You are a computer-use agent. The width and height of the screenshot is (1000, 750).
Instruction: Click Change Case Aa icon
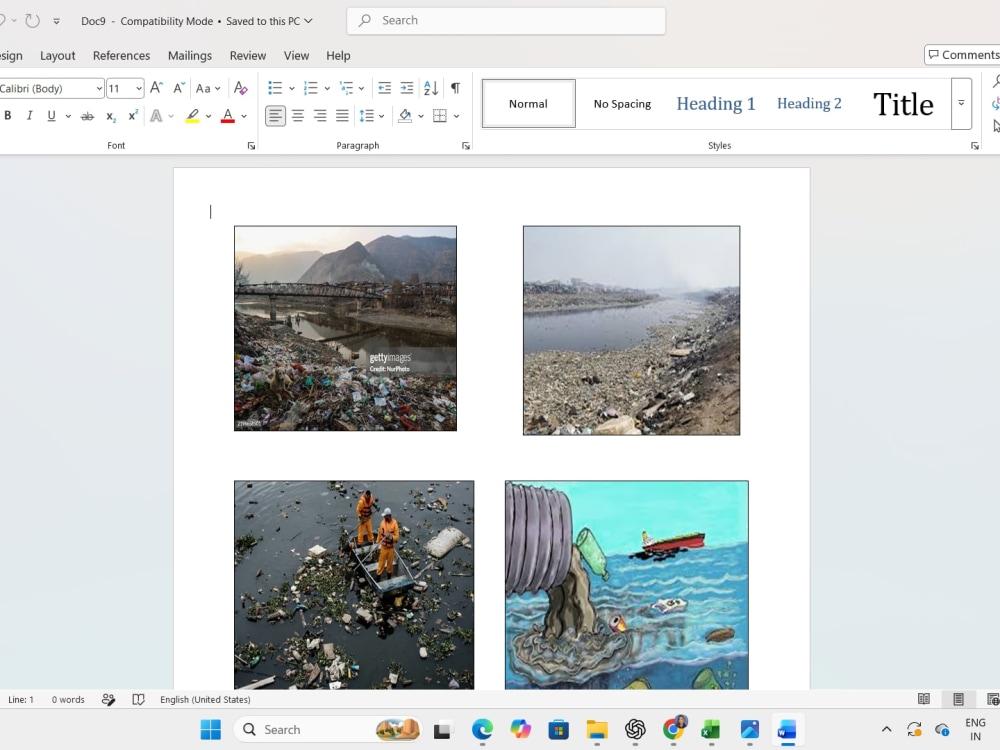pos(203,88)
